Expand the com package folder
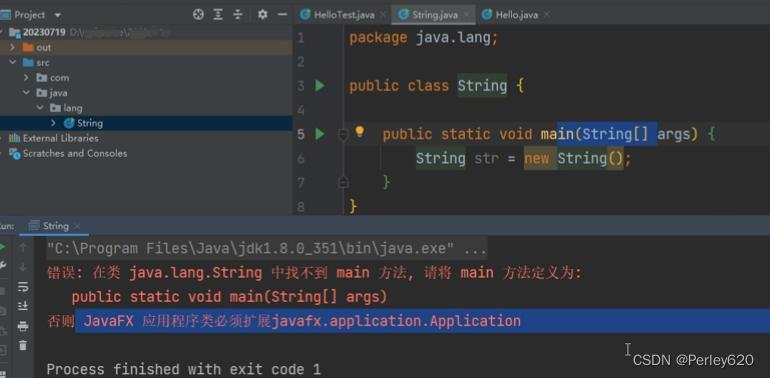Screen dimensions: 770x378 (x=26, y=78)
